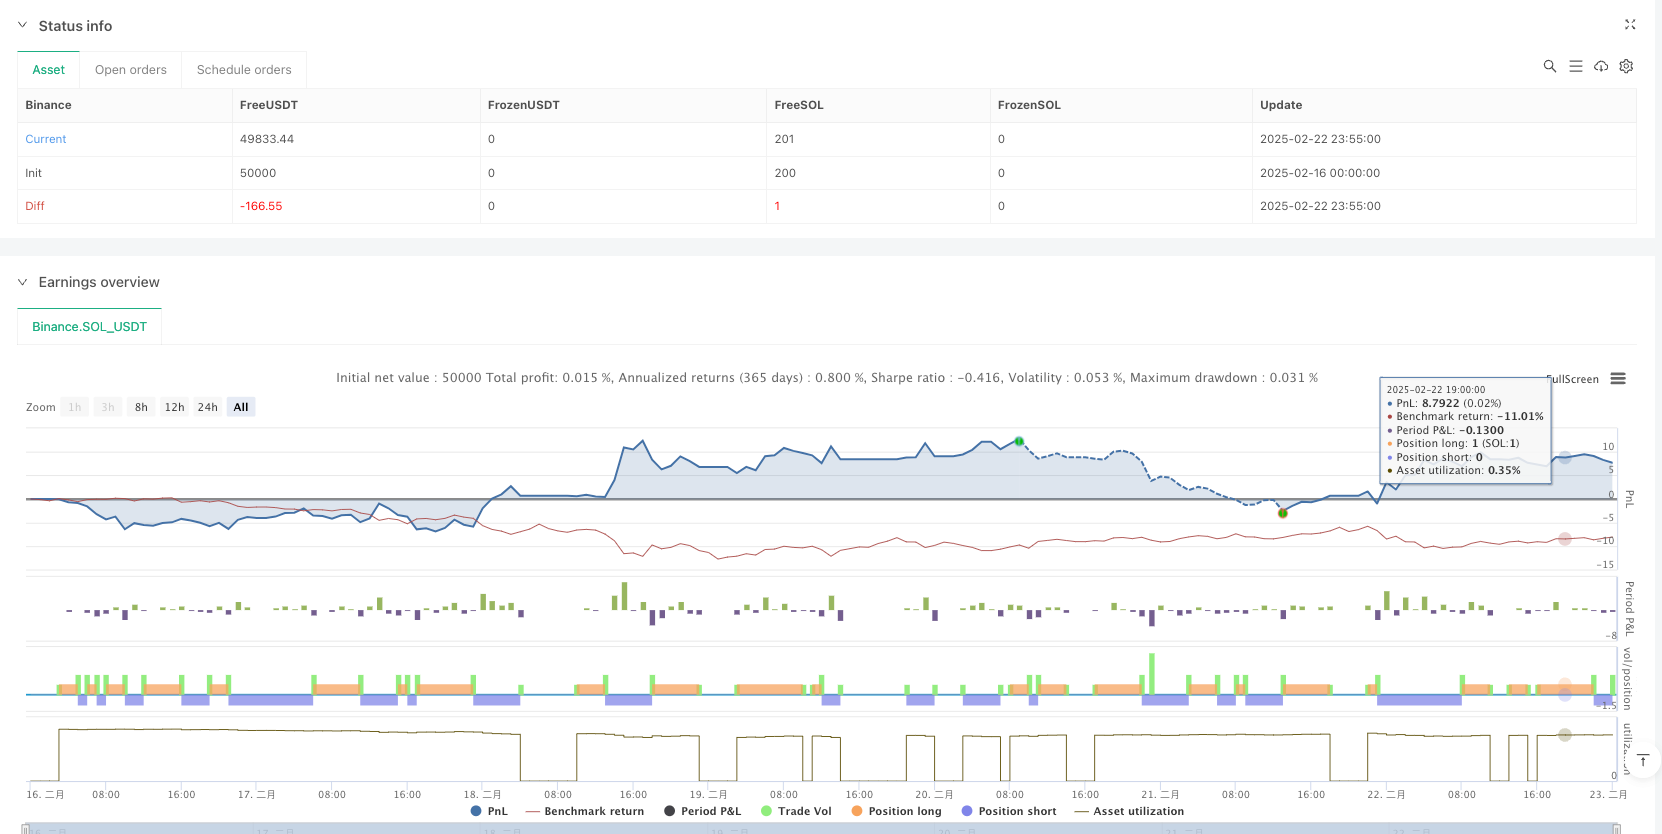Viewport: 1662px width, 834px height.
Task: Click the search icon above the asset table
Action: pyautogui.click(x=1549, y=66)
